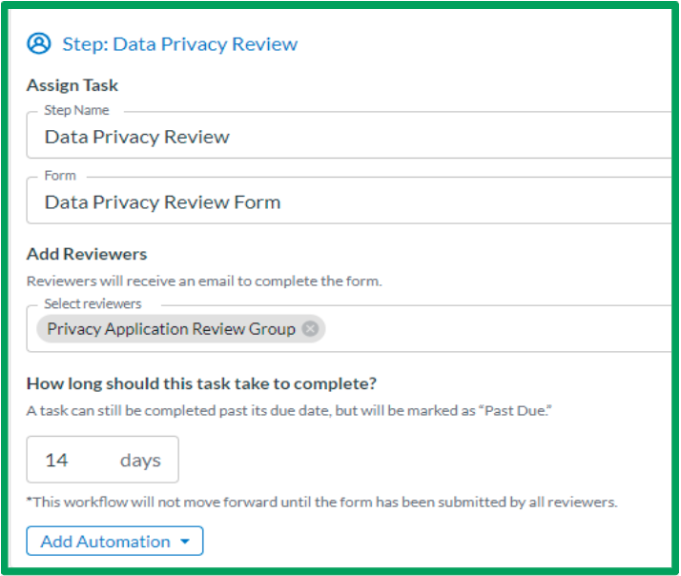
Task: Click the user icon beside the step title
Action: (39, 43)
